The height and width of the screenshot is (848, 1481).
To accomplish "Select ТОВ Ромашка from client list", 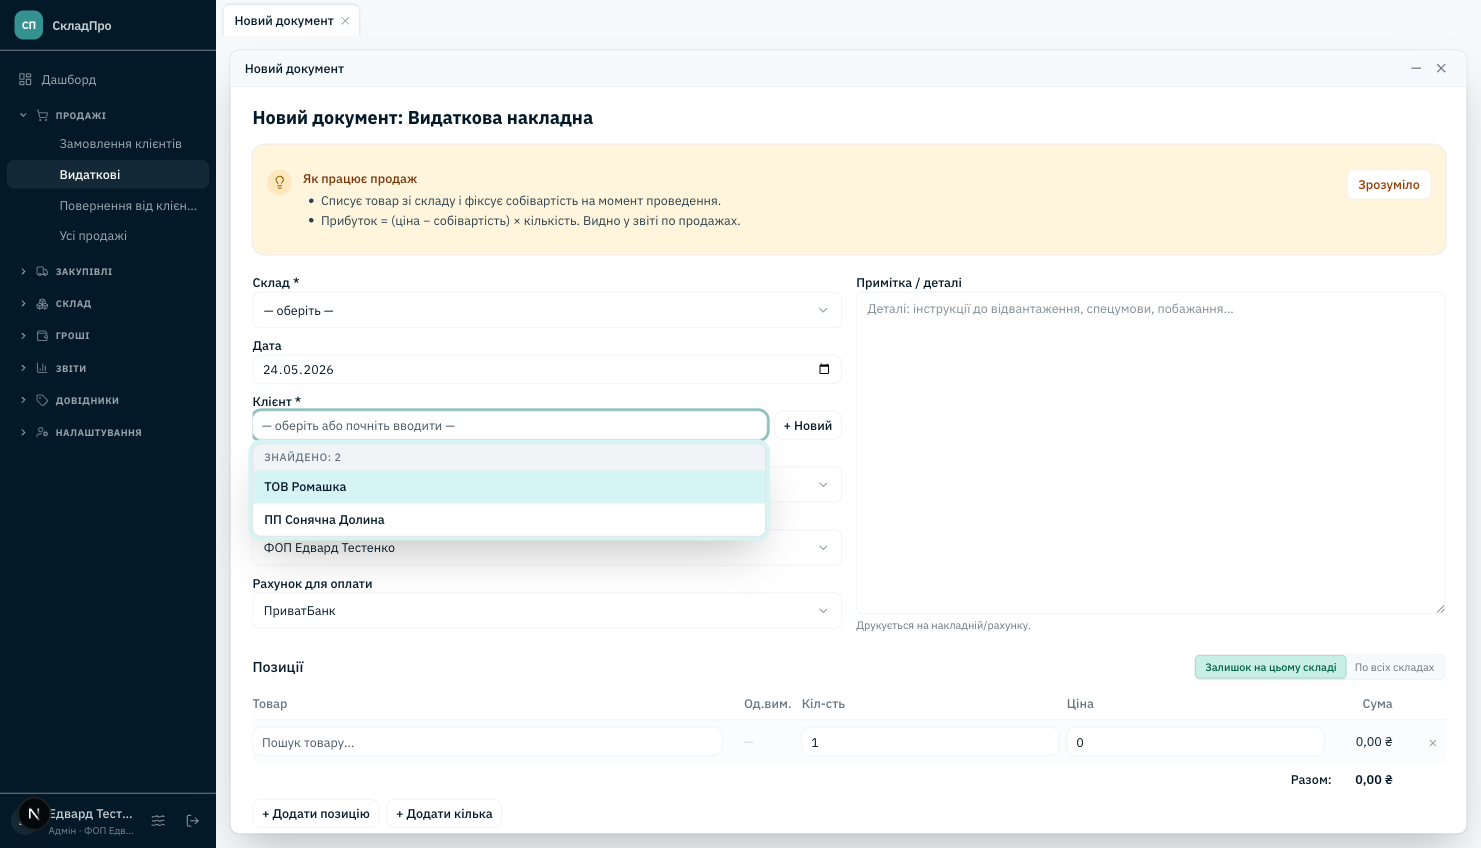I will (x=509, y=487).
